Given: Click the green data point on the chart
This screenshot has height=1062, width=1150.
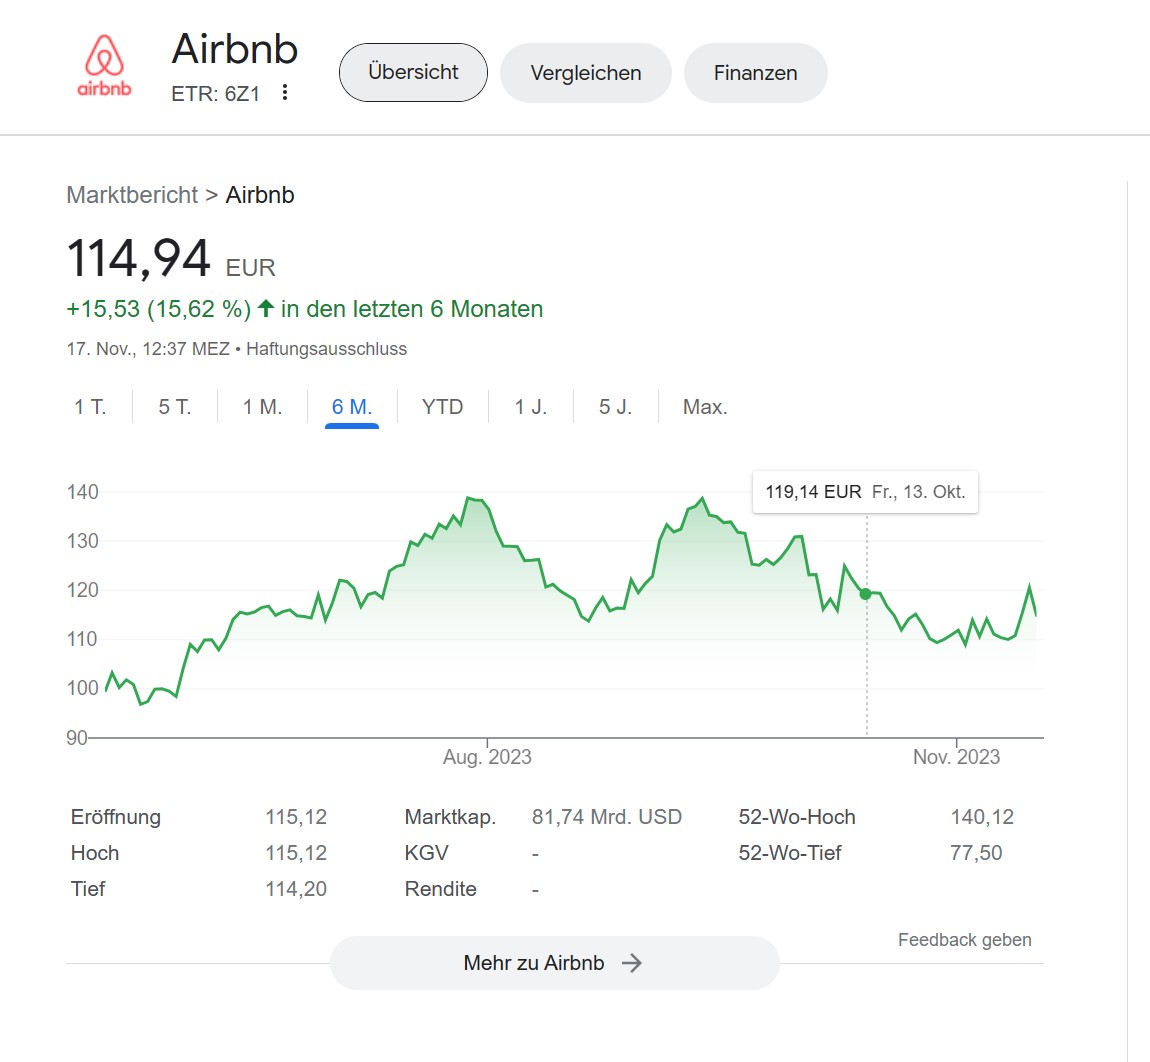Looking at the screenshot, I should [865, 594].
